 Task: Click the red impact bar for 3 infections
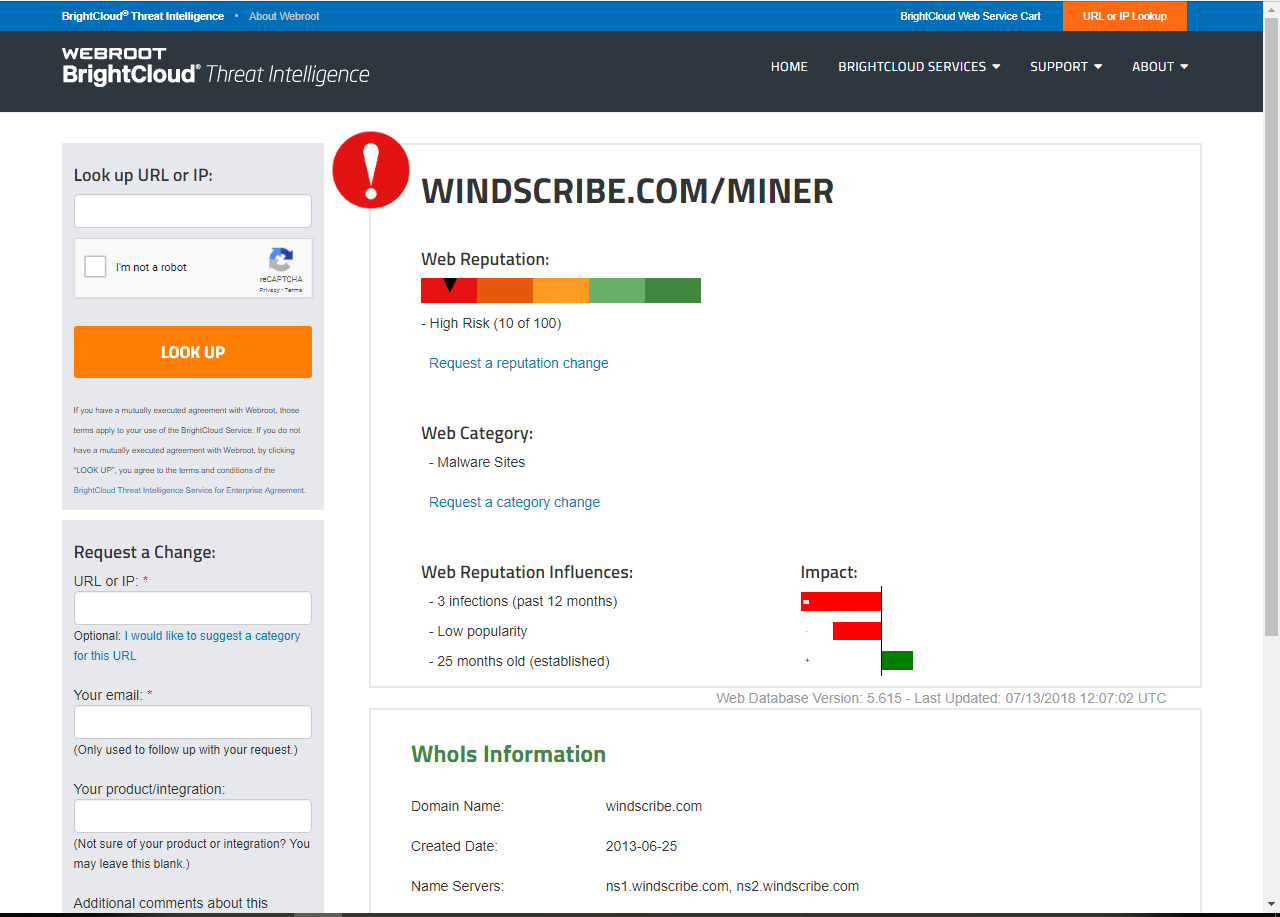pos(841,601)
